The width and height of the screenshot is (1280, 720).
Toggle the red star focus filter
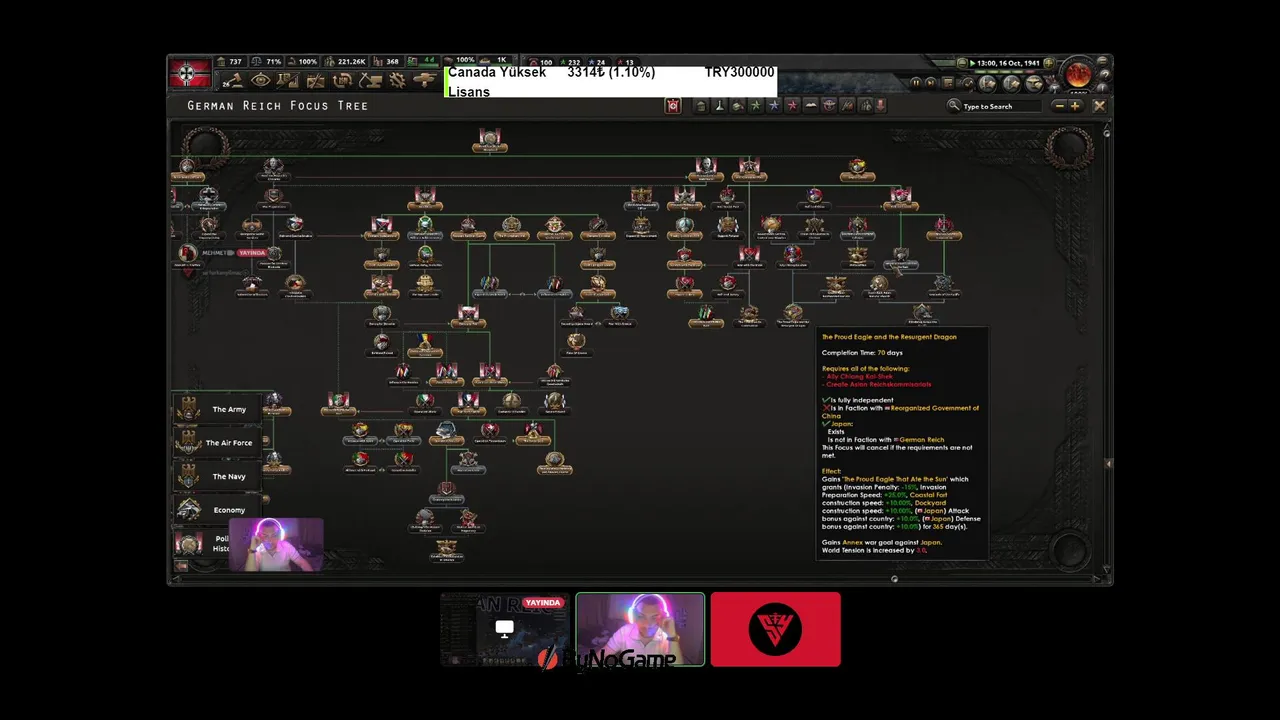(x=792, y=106)
